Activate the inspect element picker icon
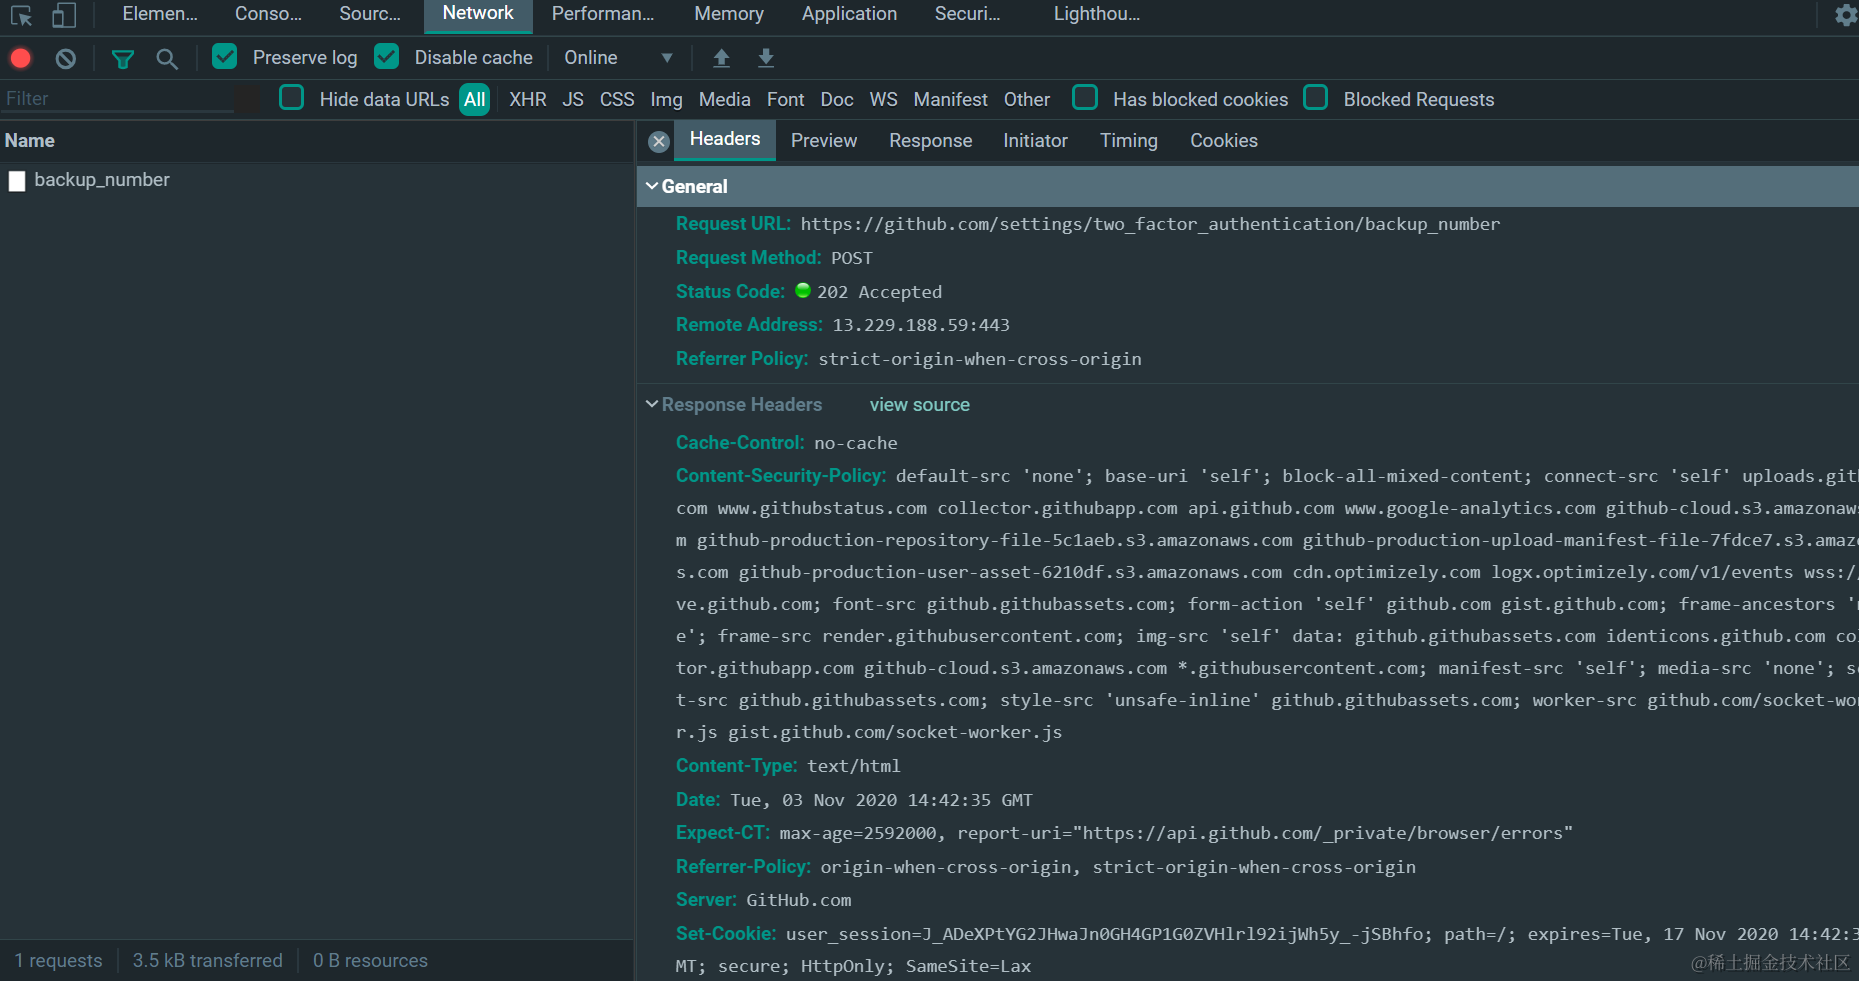1859x981 pixels. [21, 15]
